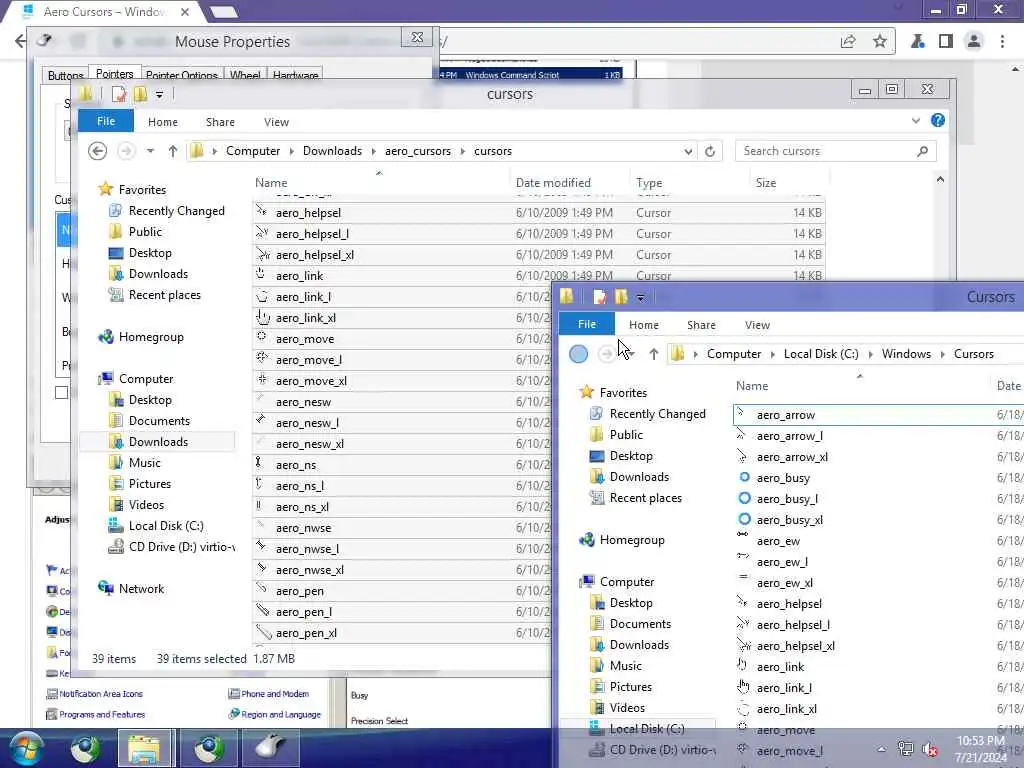Click up arrow in Cursors C: window
This screenshot has width=1024, height=768.
tap(654, 354)
